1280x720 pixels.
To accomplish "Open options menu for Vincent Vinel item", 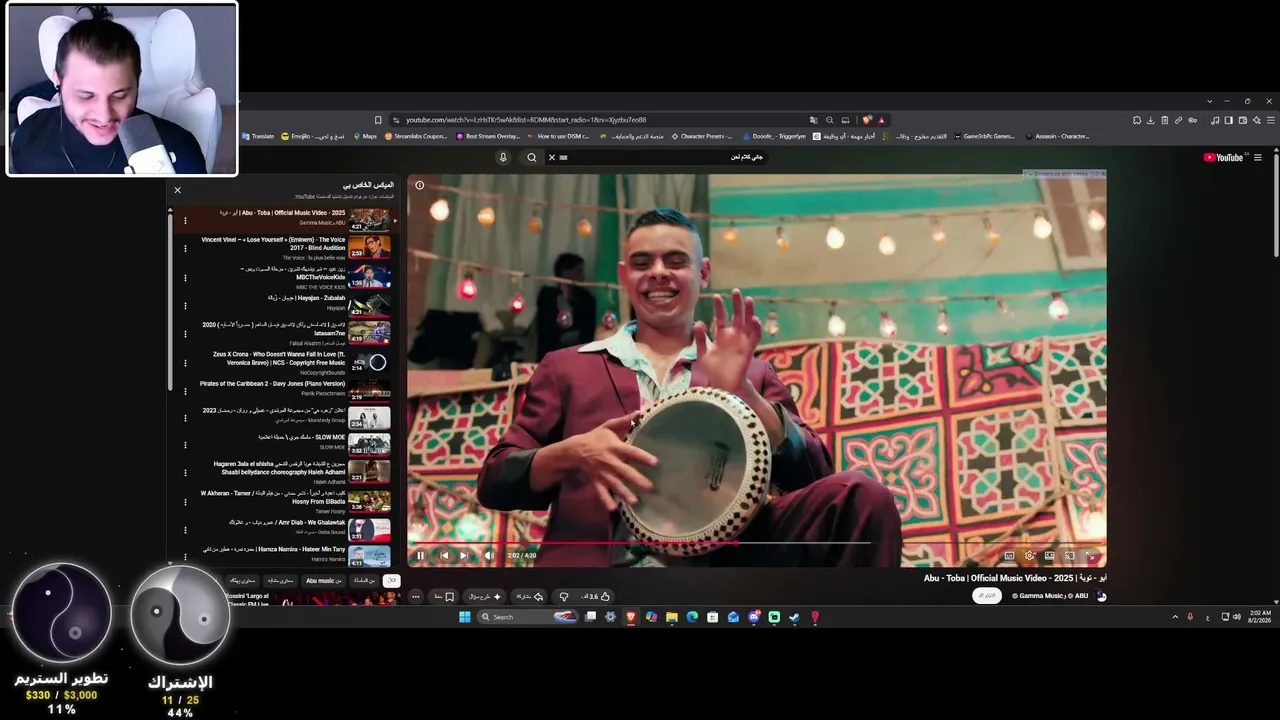I will point(185,249).
